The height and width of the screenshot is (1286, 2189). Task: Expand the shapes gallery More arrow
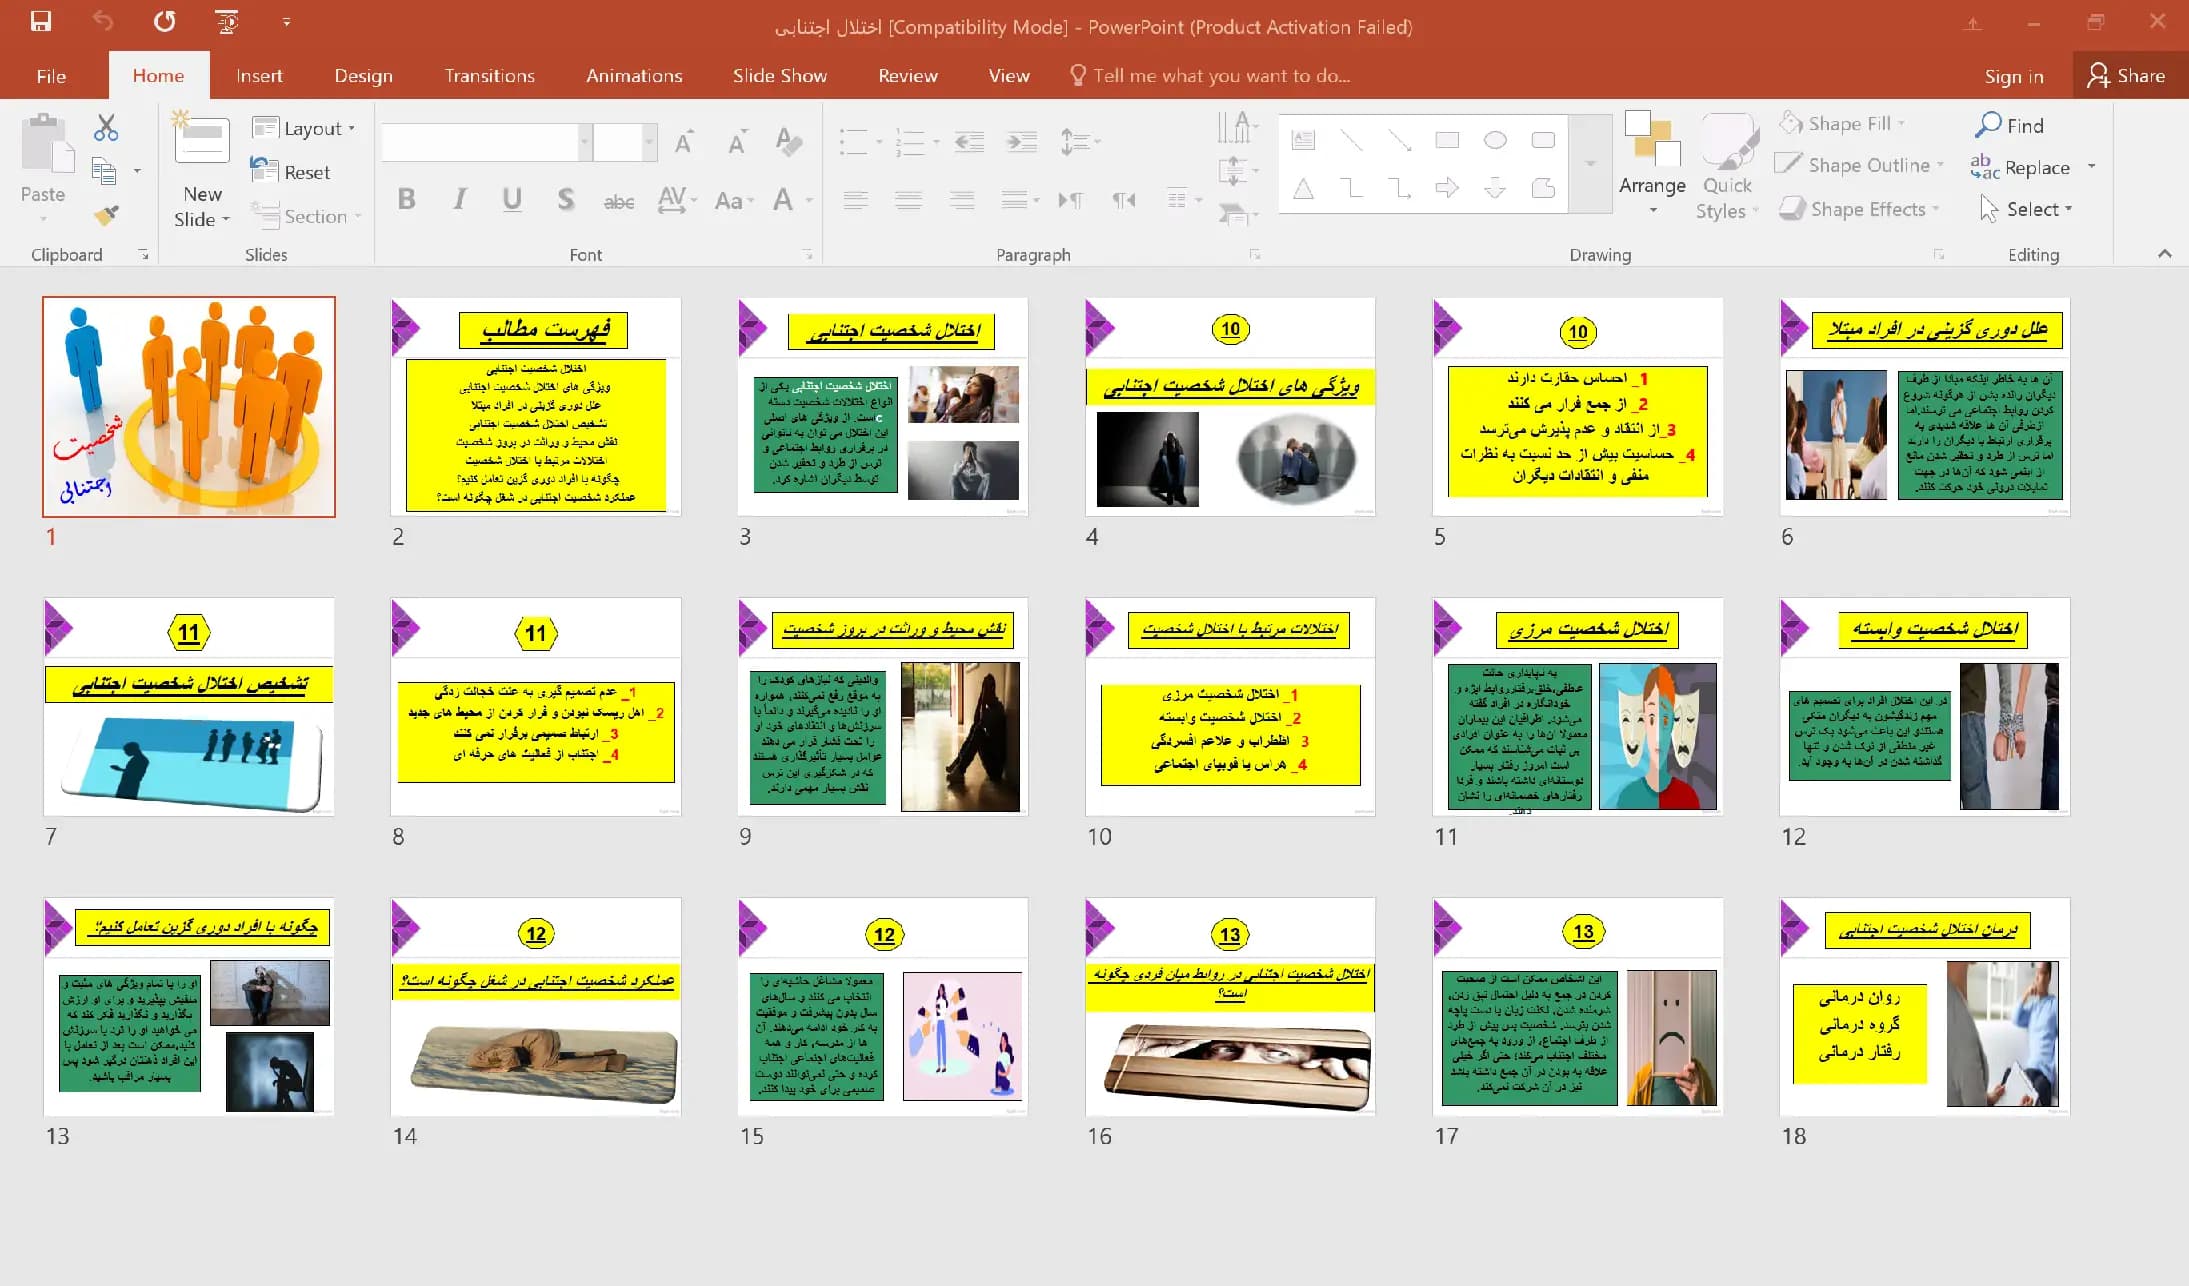[1590, 163]
